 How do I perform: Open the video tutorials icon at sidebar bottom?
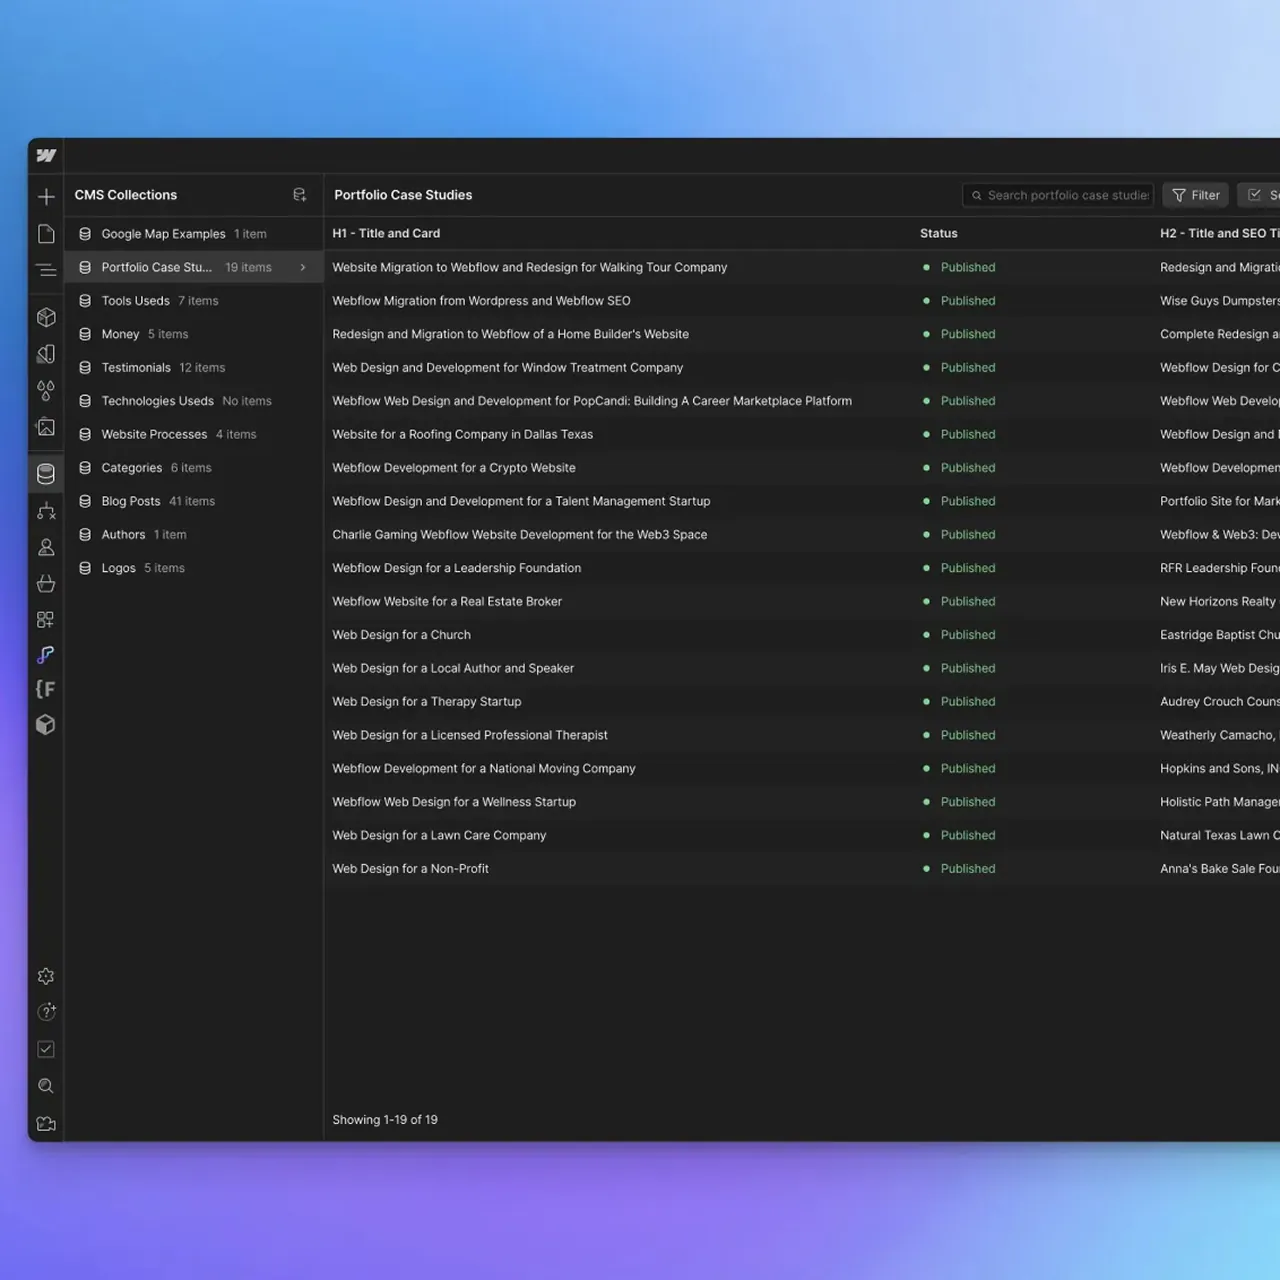pyautogui.click(x=46, y=1123)
